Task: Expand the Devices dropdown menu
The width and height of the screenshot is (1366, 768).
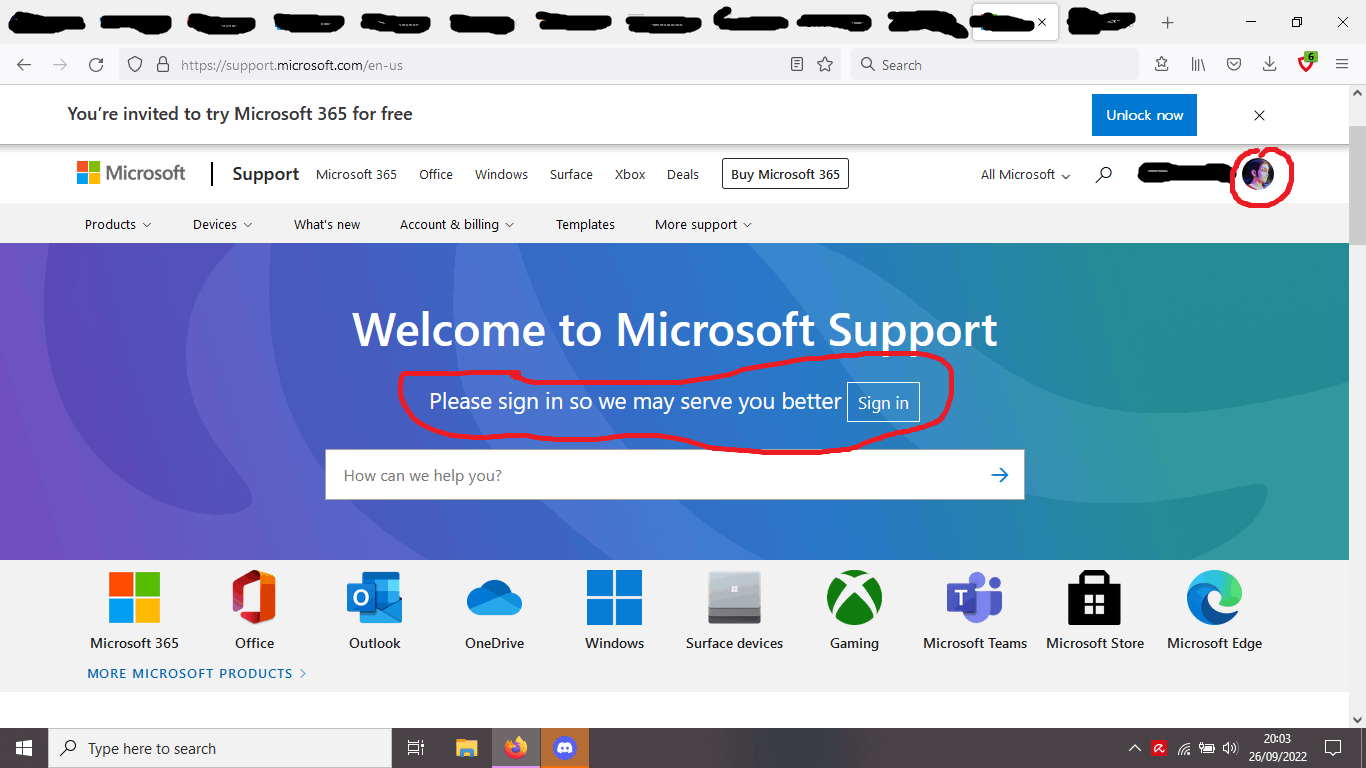Action: (223, 224)
